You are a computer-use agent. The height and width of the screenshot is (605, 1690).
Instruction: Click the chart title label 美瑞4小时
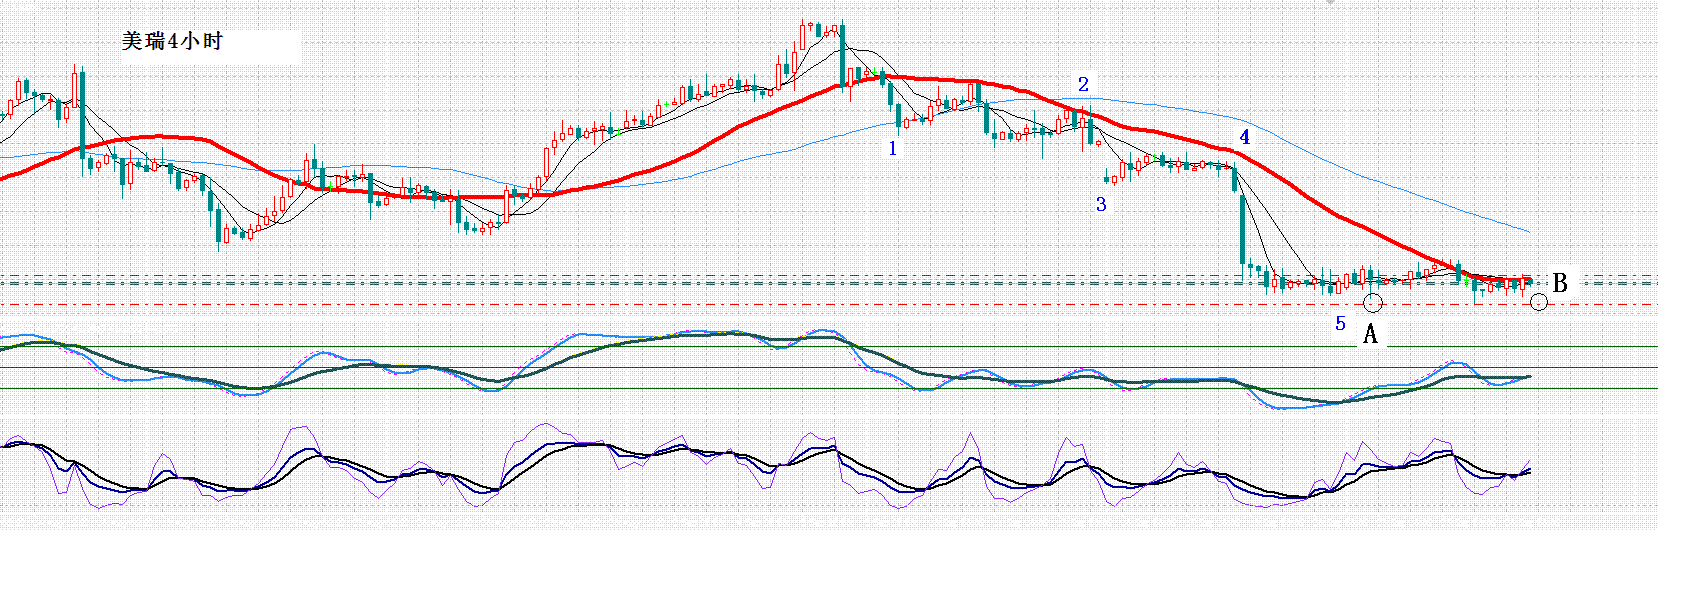coord(172,41)
